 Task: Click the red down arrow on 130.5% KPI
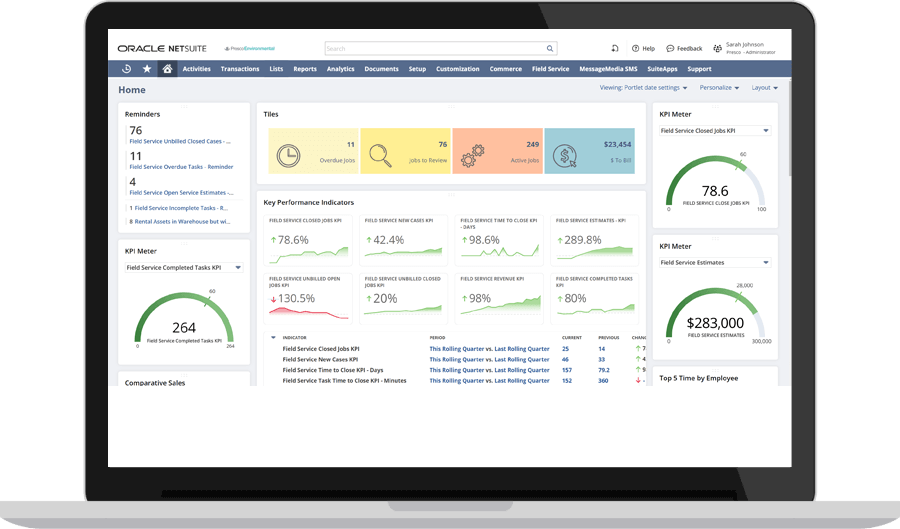coord(273,299)
